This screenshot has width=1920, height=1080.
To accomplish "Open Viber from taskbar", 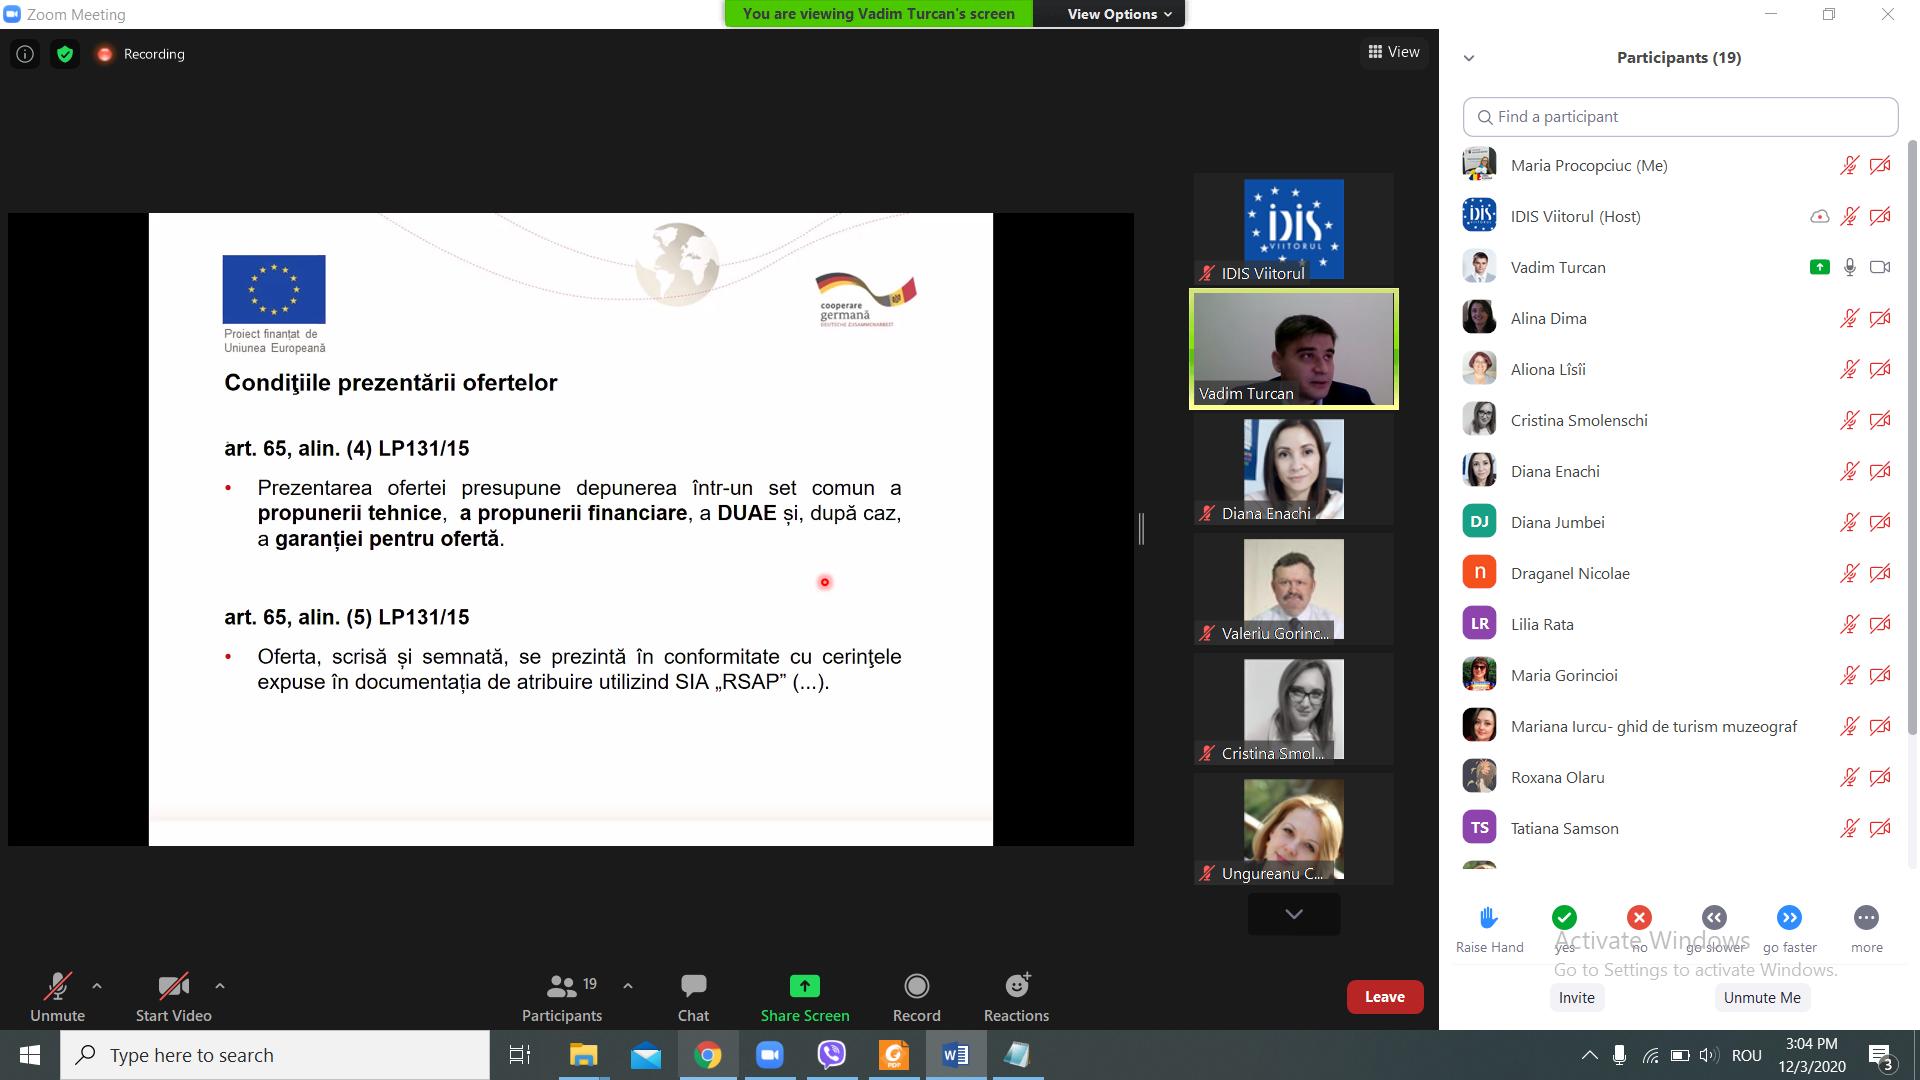I will click(832, 1055).
